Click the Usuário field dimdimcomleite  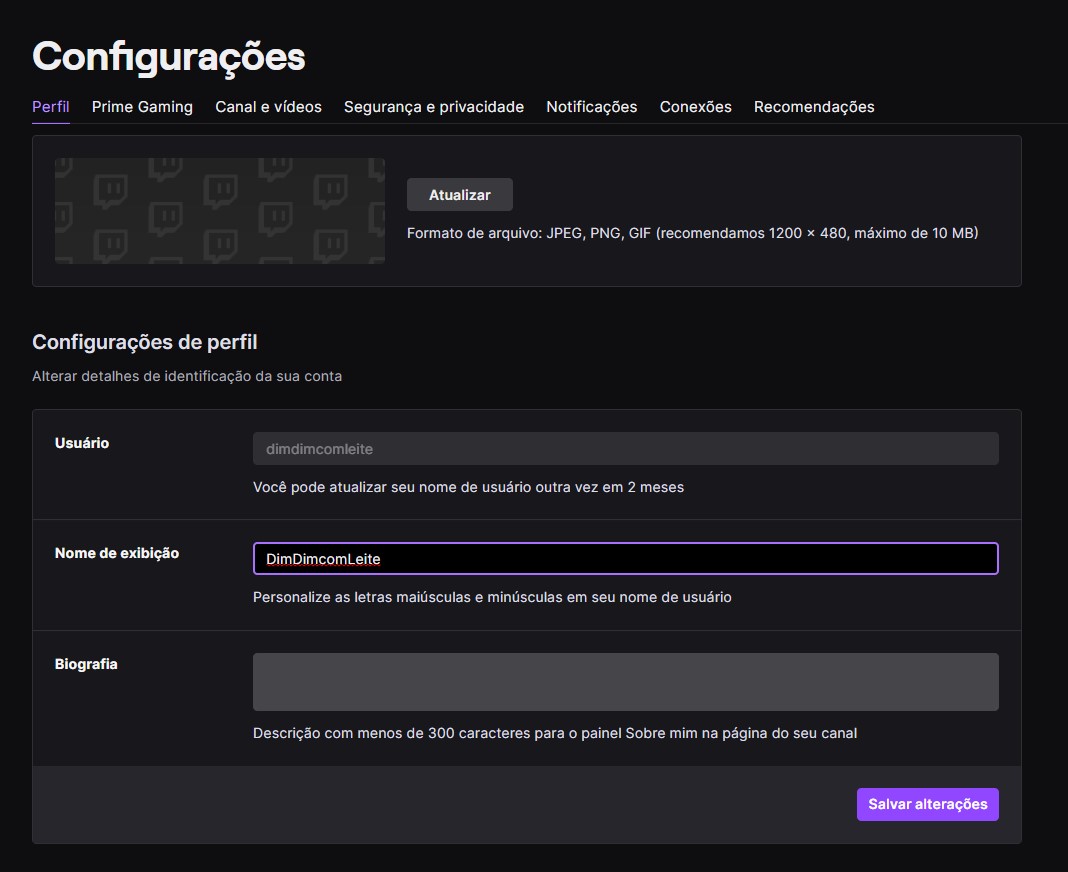625,449
